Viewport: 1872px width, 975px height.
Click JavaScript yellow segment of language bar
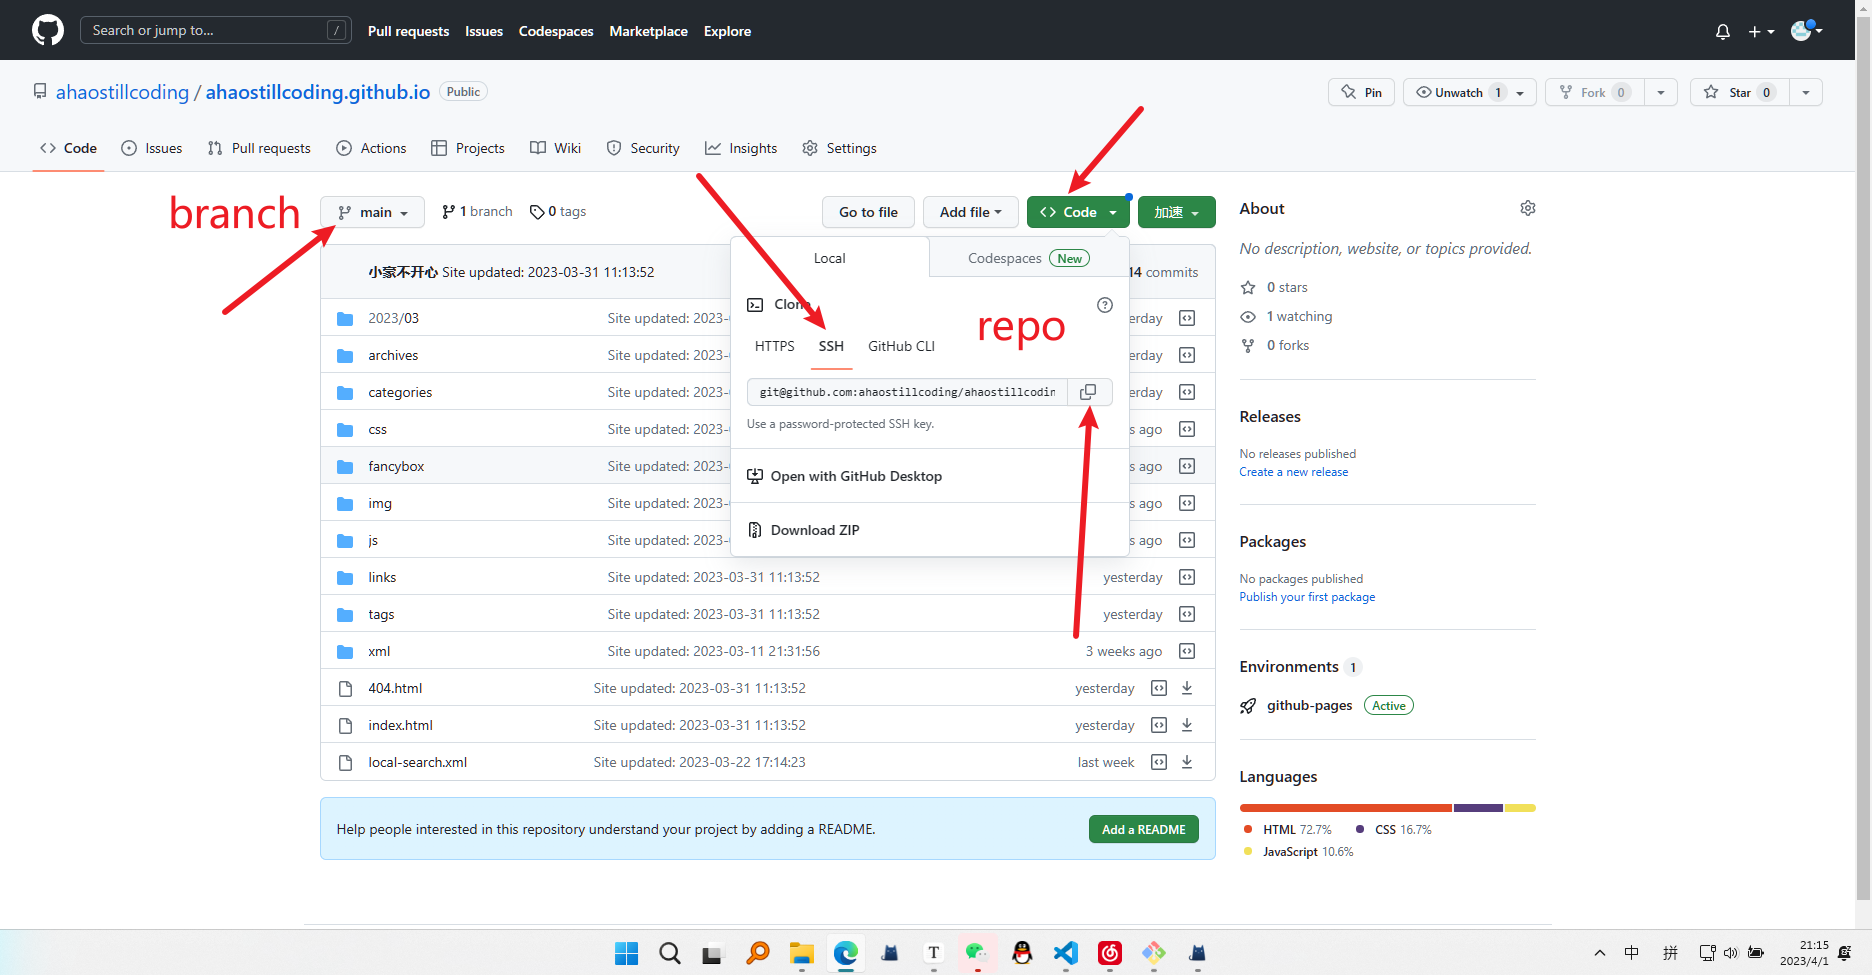tap(1520, 808)
